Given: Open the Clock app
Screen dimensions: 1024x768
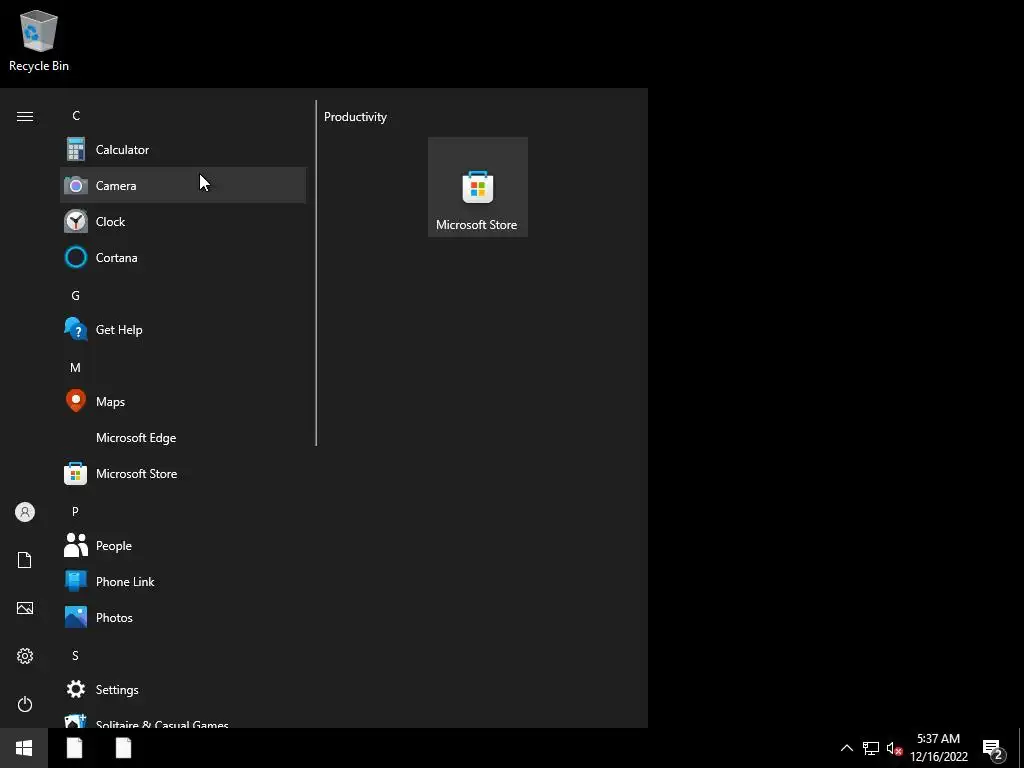Looking at the screenshot, I should 183,221.
